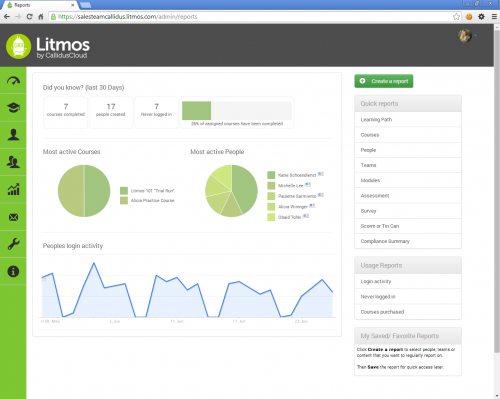Open the Assessment quick report
The height and width of the screenshot is (399, 500).
tap(408, 196)
